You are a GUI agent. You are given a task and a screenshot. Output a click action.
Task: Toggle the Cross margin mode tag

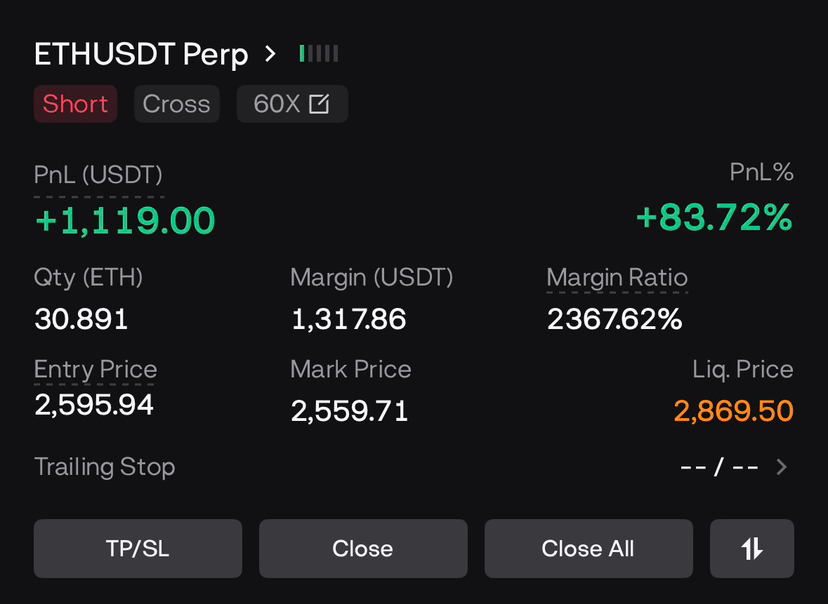[x=176, y=103]
